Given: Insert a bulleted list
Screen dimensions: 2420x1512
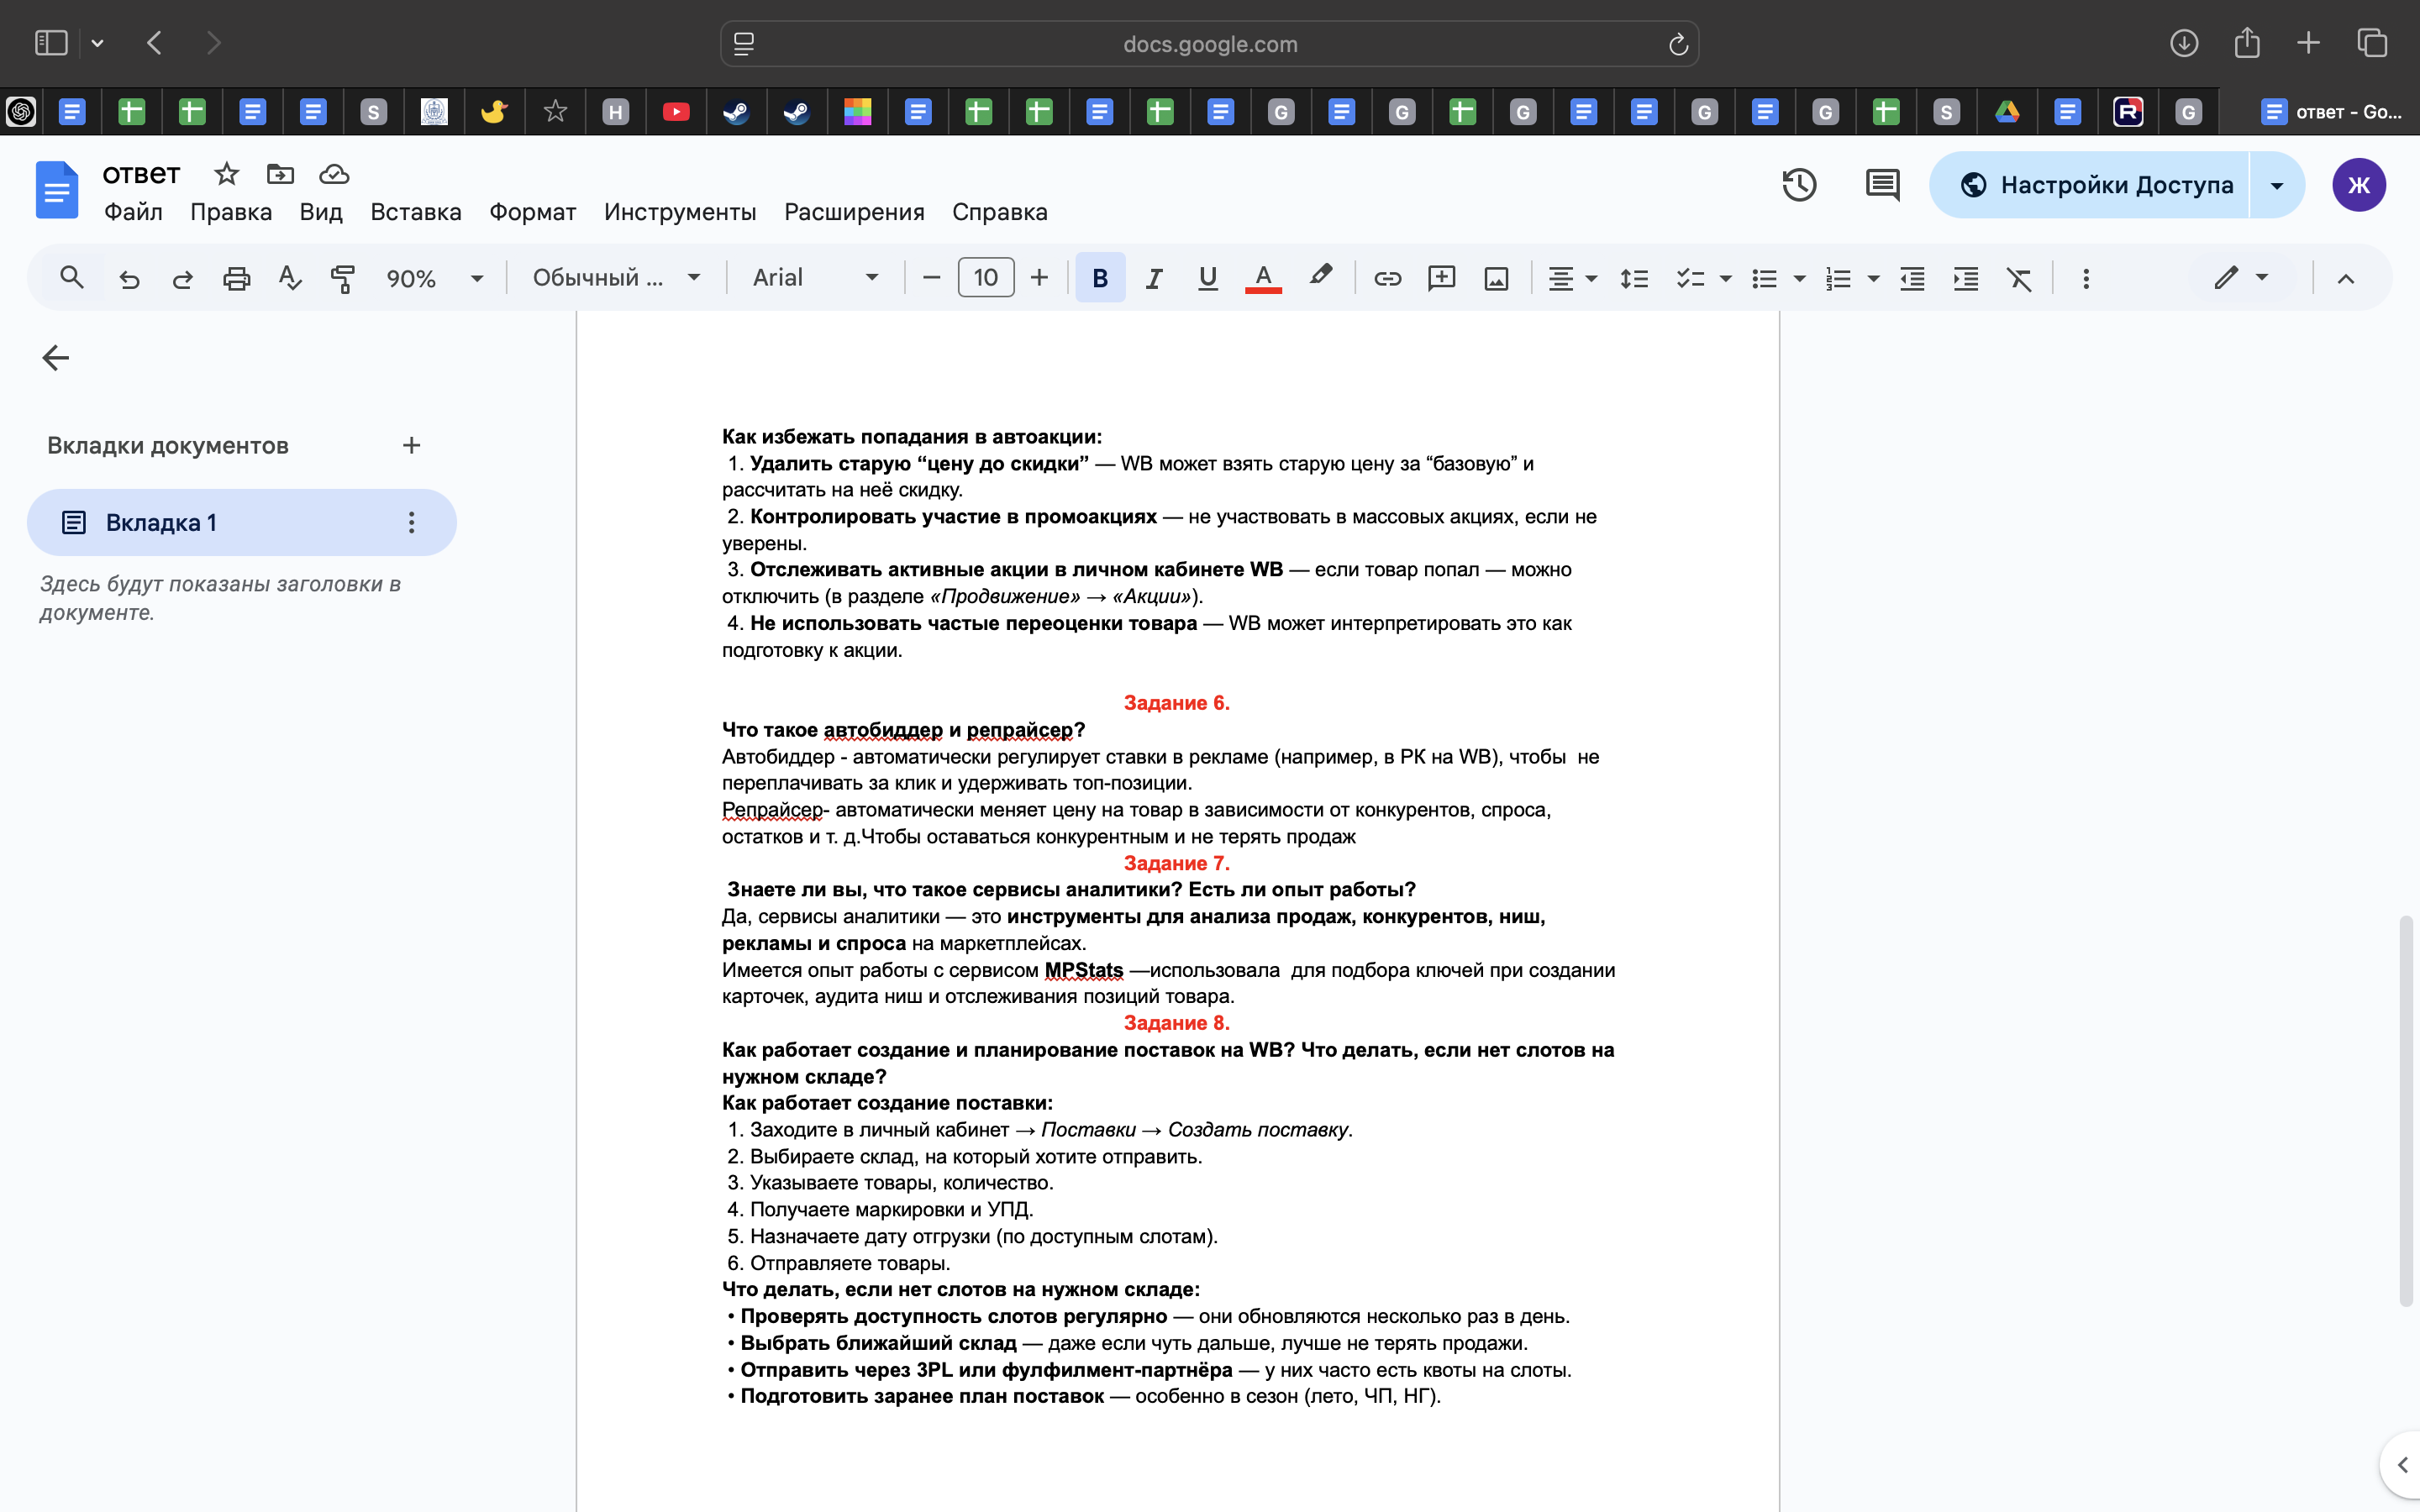Looking at the screenshot, I should pos(1765,278).
